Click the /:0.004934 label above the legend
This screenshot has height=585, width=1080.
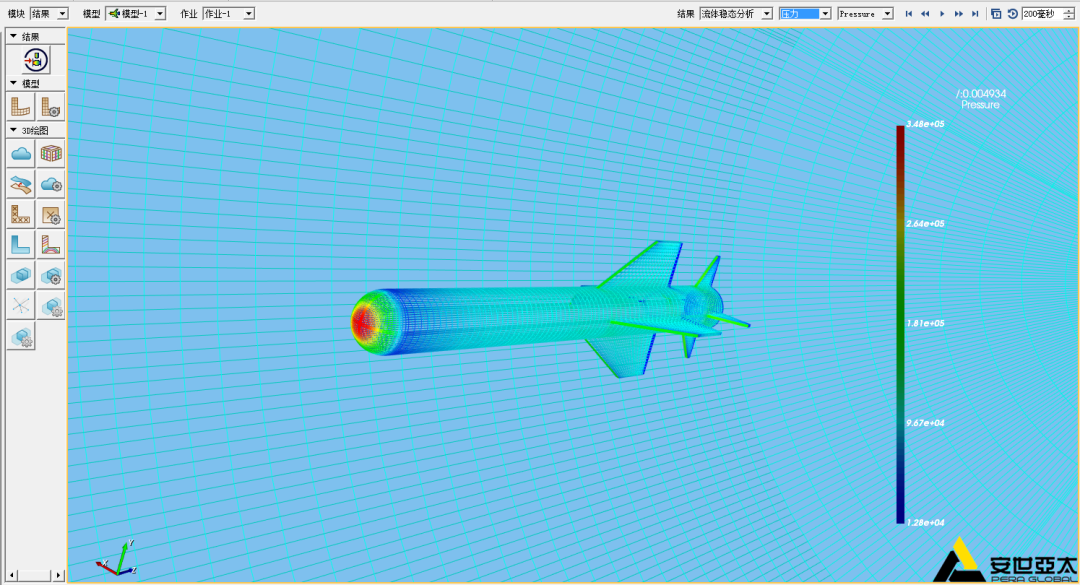(x=981, y=94)
